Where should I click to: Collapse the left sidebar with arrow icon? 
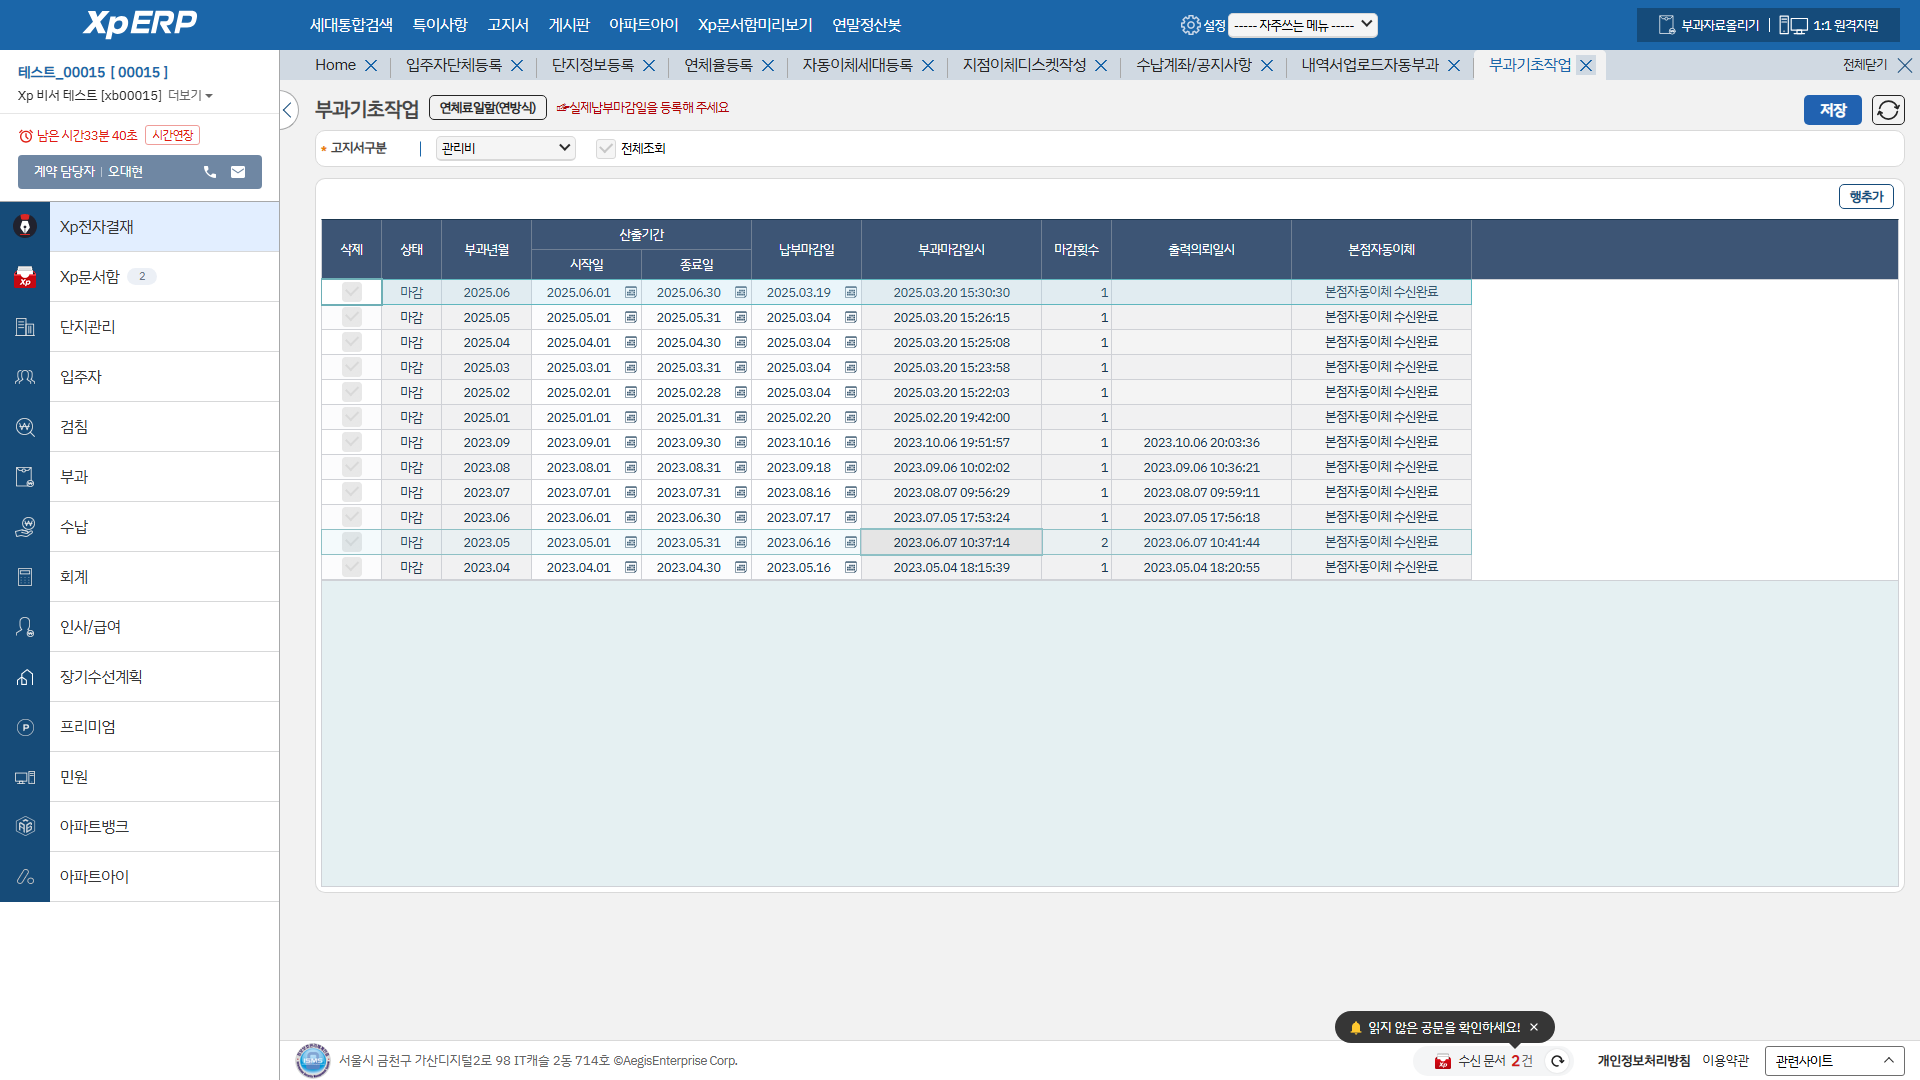click(288, 110)
